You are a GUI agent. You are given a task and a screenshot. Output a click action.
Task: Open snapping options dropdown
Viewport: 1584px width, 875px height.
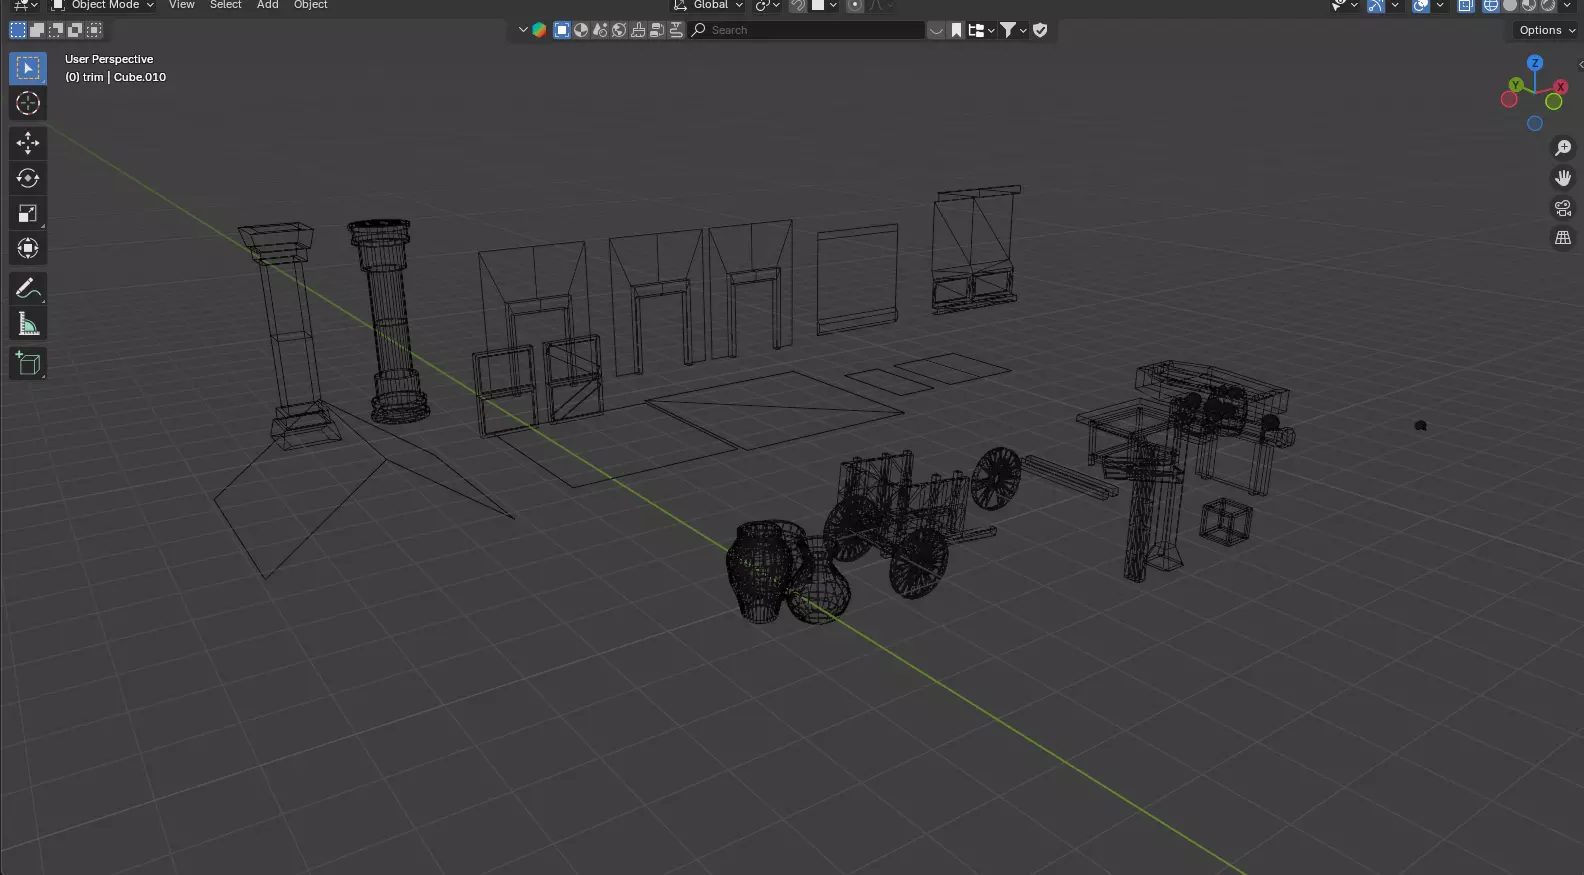[825, 5]
